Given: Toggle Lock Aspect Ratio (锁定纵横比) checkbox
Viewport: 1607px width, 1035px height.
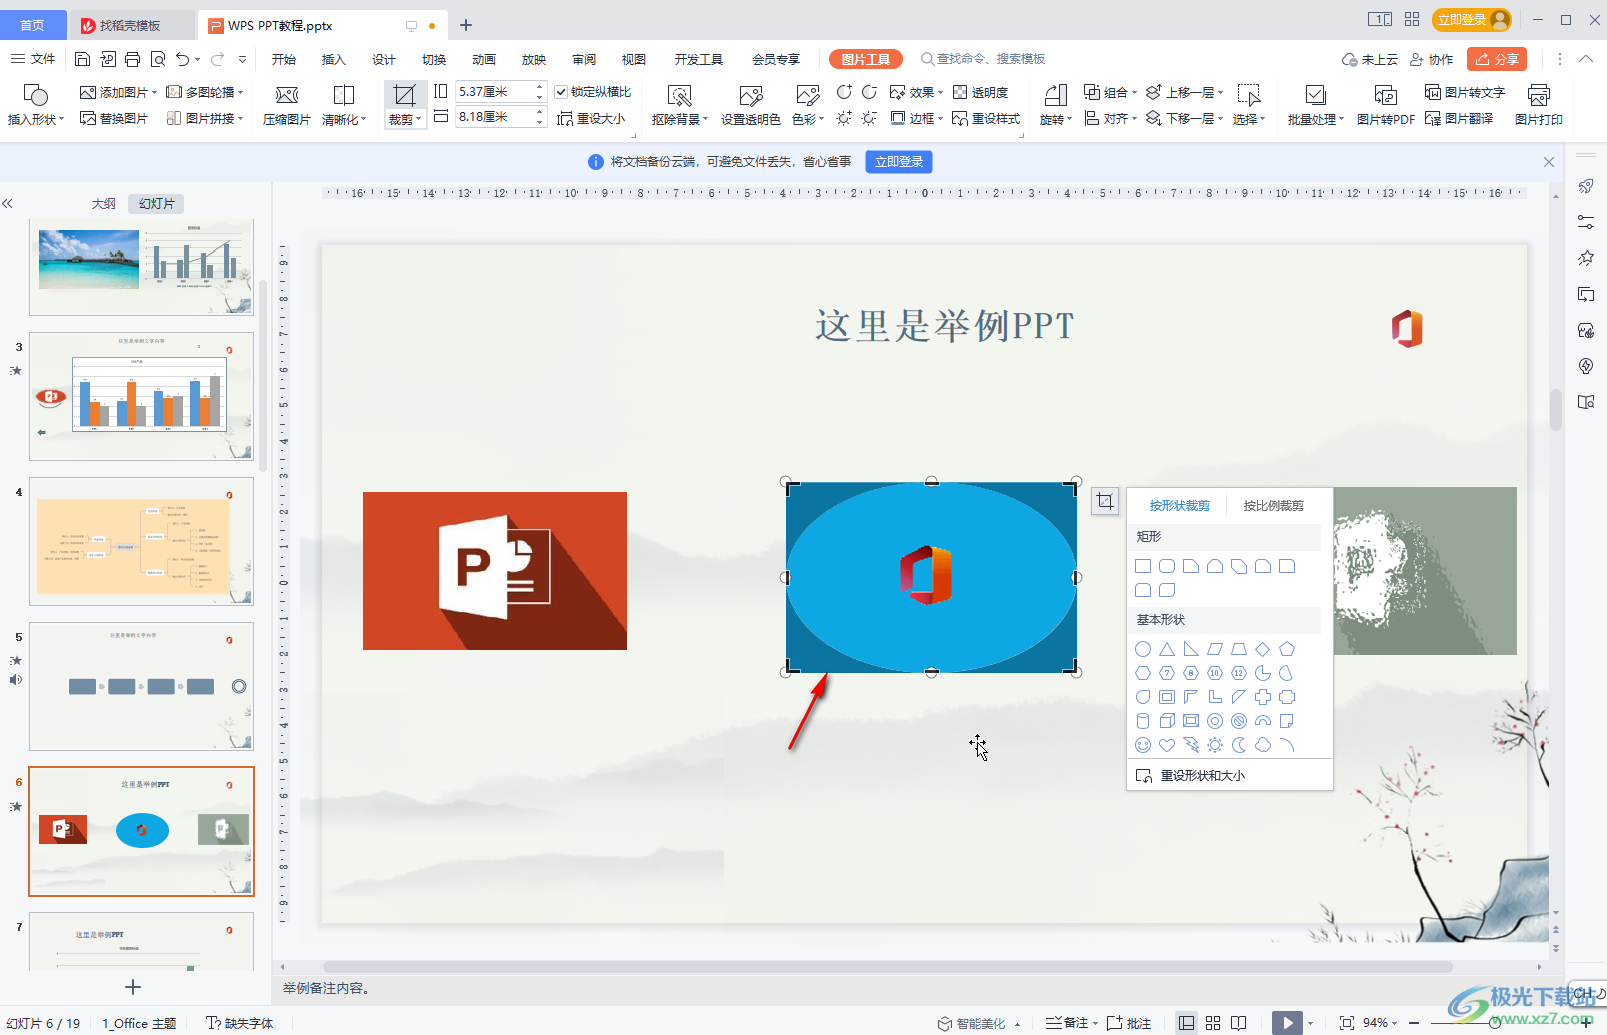Looking at the screenshot, I should (x=561, y=92).
